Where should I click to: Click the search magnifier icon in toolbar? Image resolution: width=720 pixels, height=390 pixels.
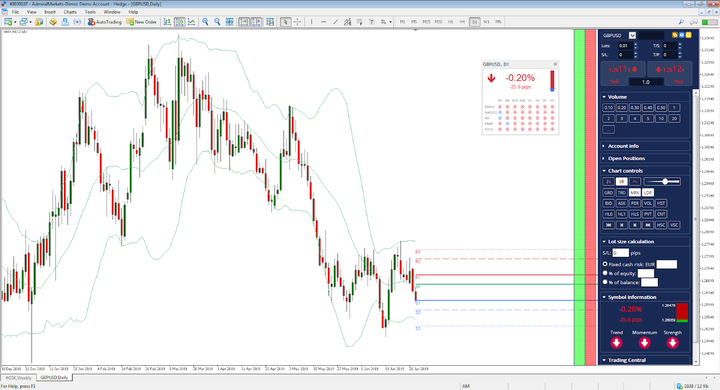tap(681, 22)
